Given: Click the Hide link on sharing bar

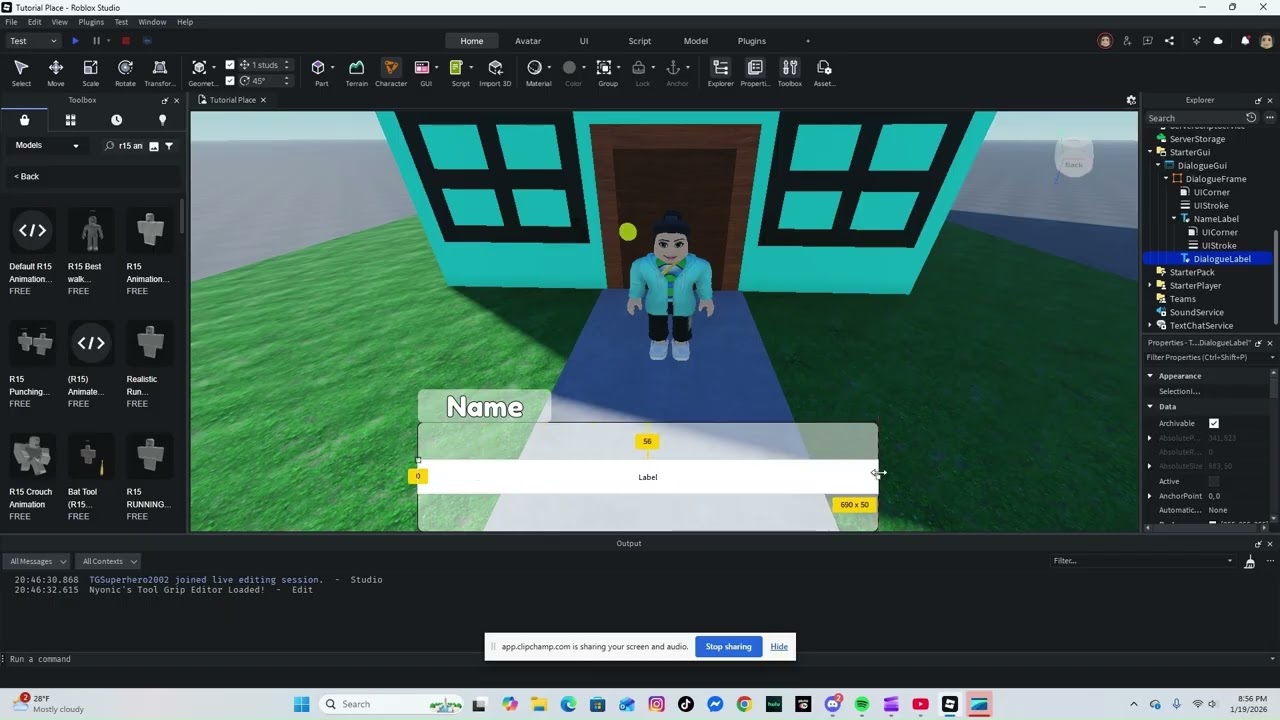Looking at the screenshot, I should click(x=779, y=647).
